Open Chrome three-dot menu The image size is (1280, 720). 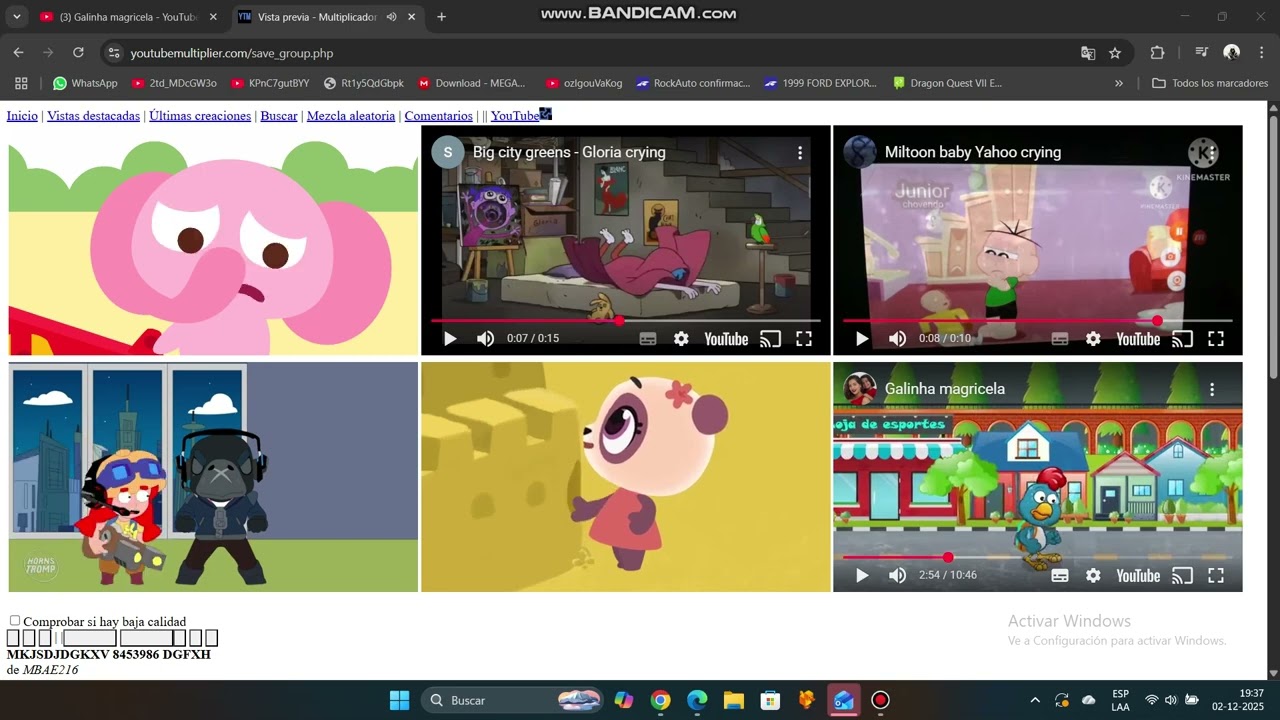coord(1261,53)
